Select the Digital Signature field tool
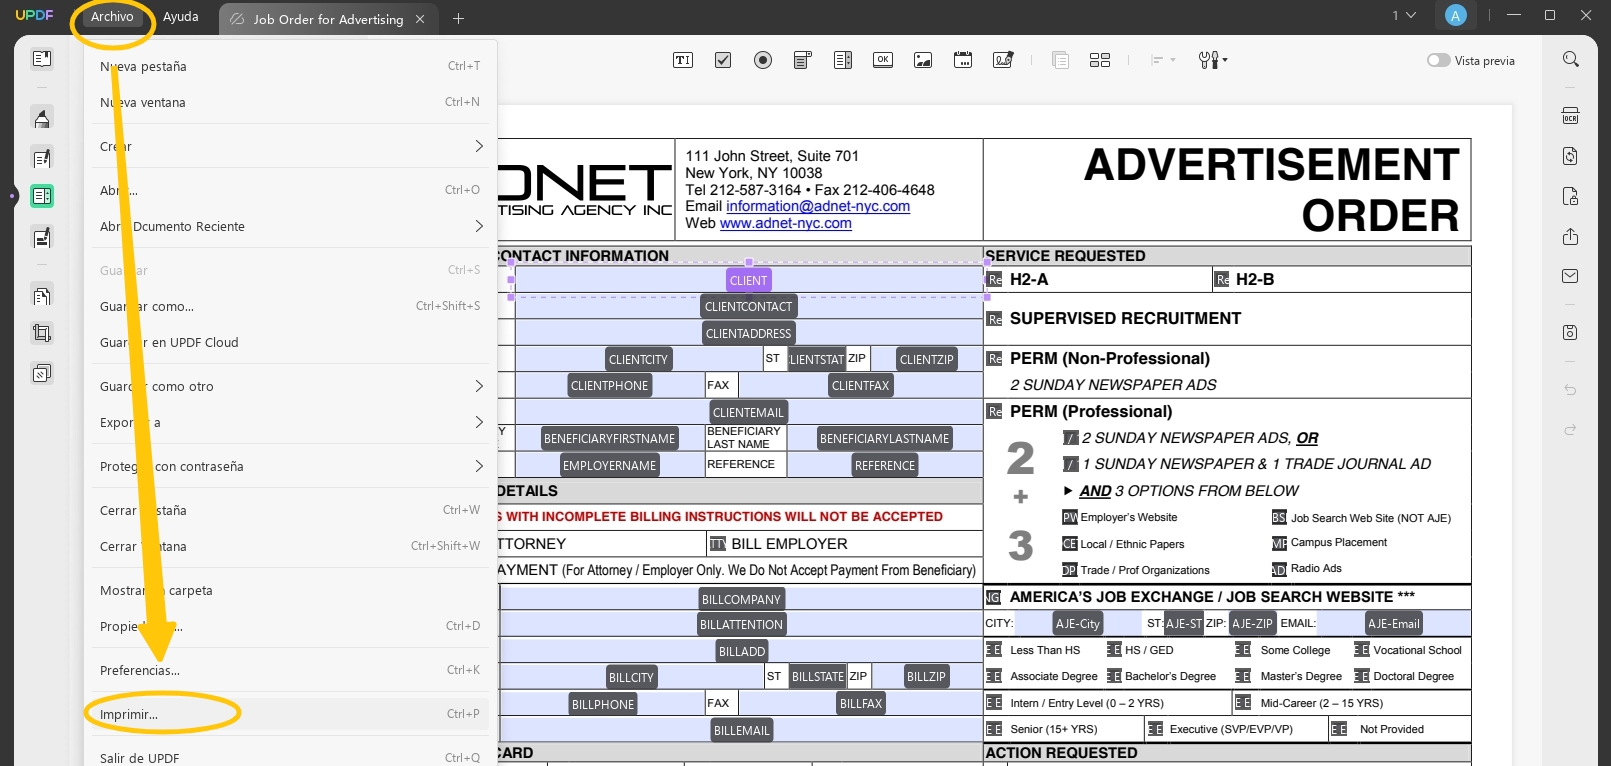The width and height of the screenshot is (1611, 766). (1003, 60)
